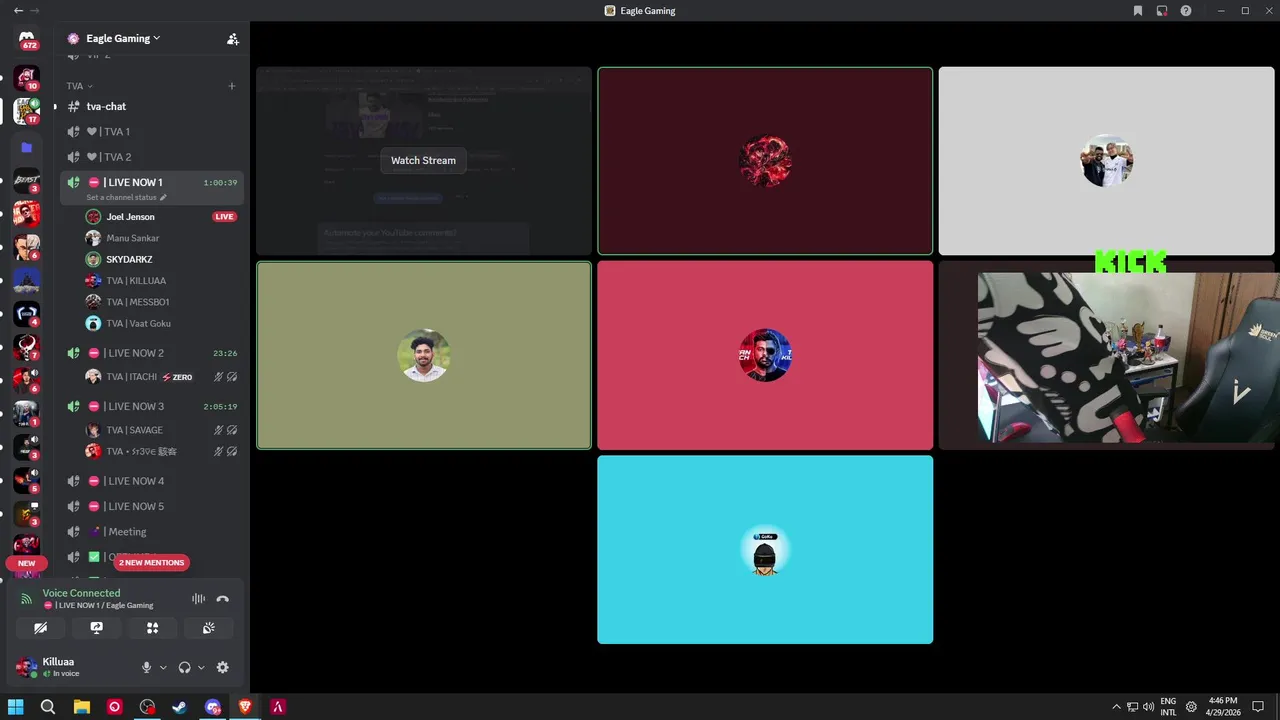1280x720 pixels.
Task: Click the Watch Stream button
Action: pos(423,160)
